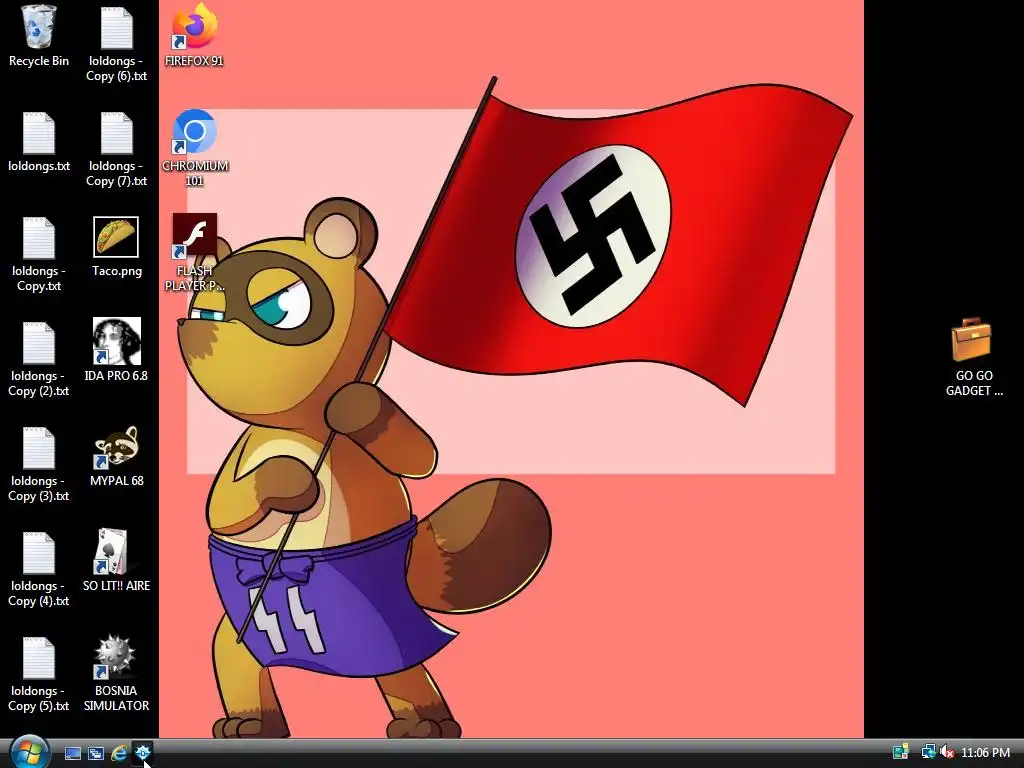This screenshot has width=1024, height=768.
Task: Select the Taco.png image thumbnail
Action: (116, 237)
